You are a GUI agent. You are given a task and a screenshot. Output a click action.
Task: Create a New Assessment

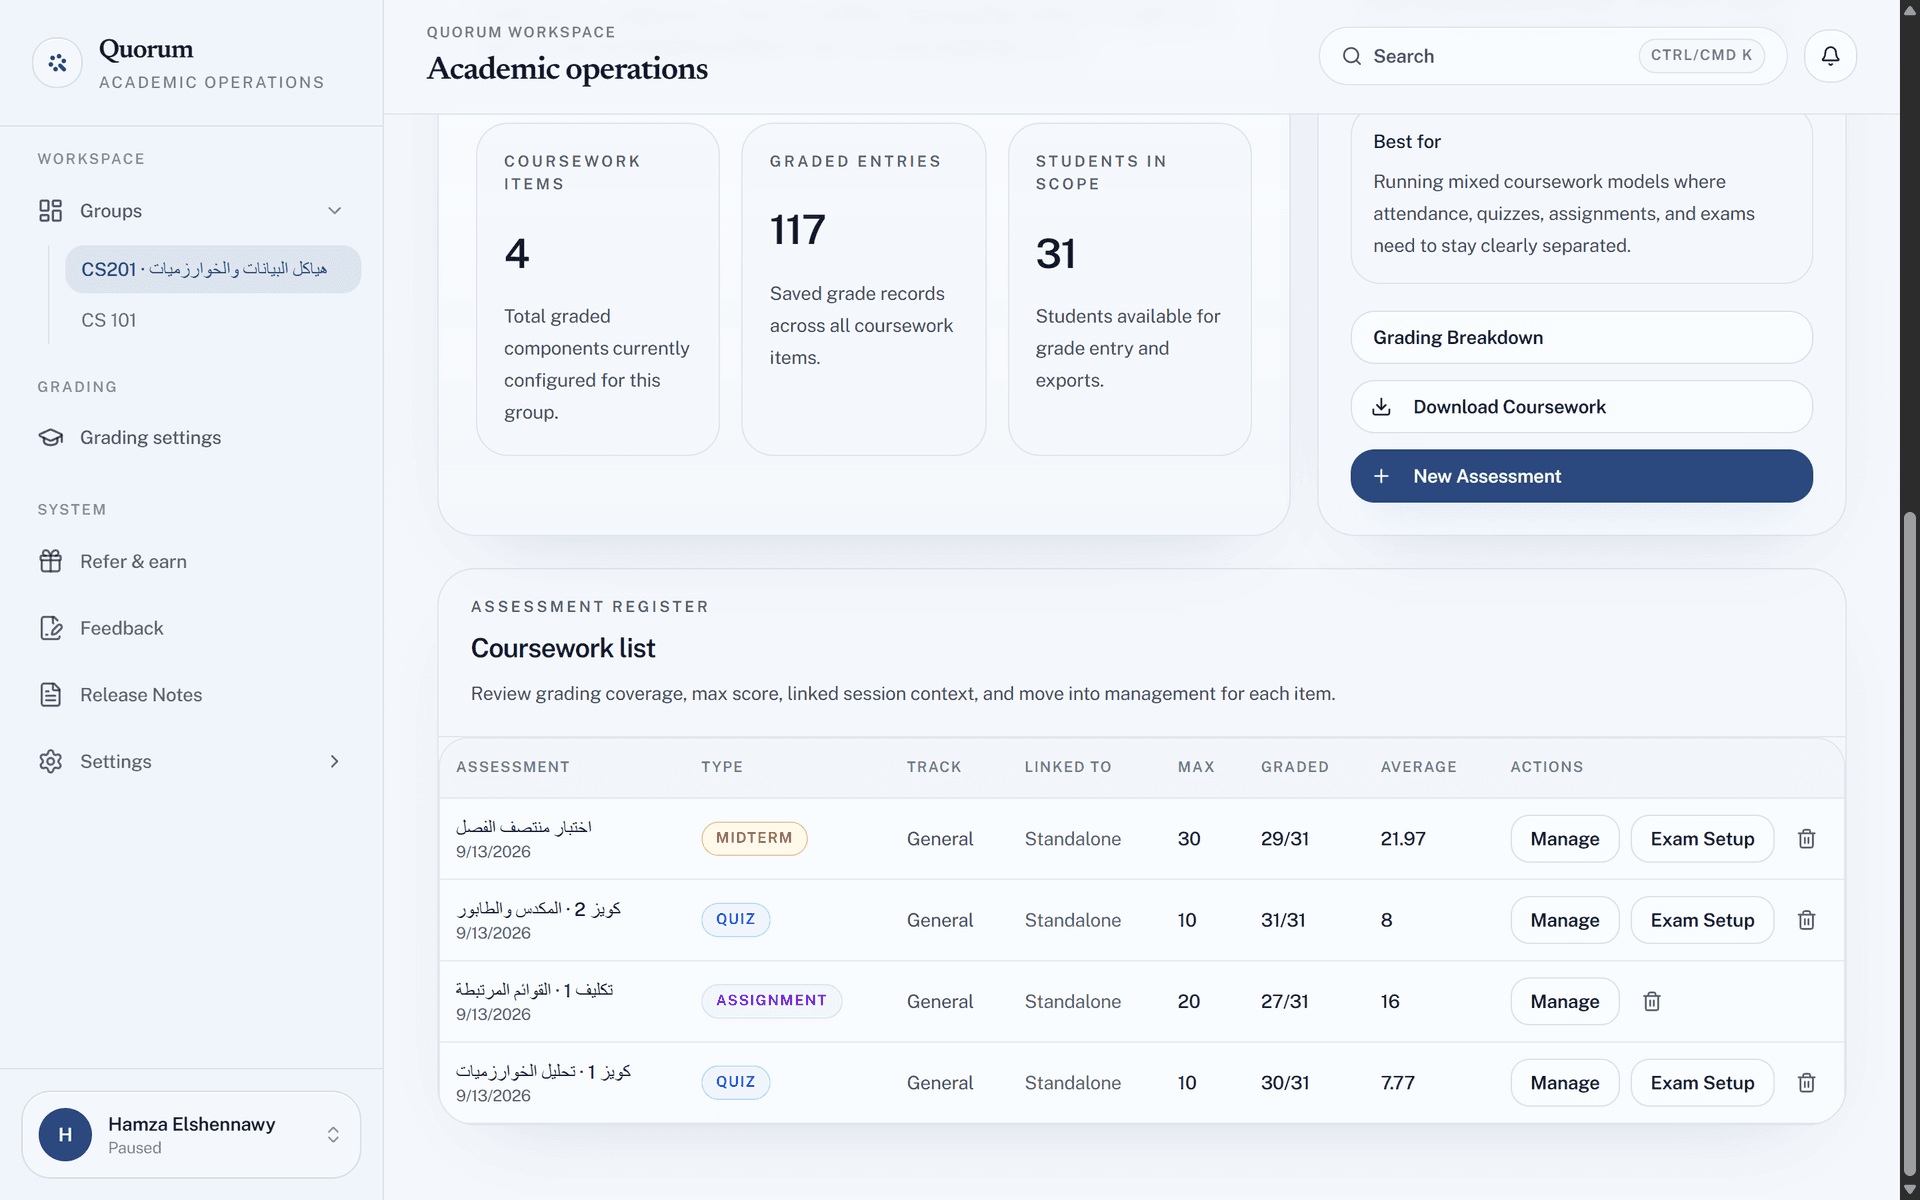pyautogui.click(x=1581, y=476)
